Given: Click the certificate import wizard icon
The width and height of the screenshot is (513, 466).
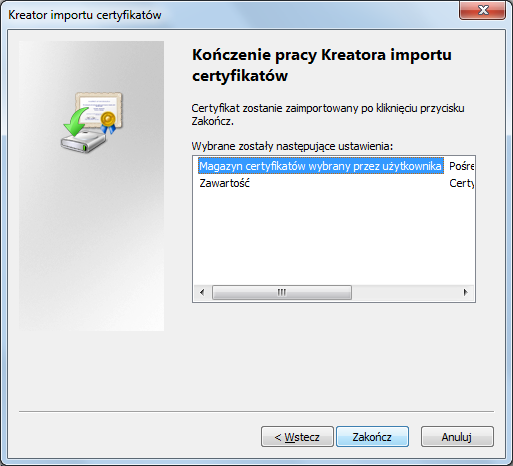Looking at the screenshot, I should coord(92,123).
